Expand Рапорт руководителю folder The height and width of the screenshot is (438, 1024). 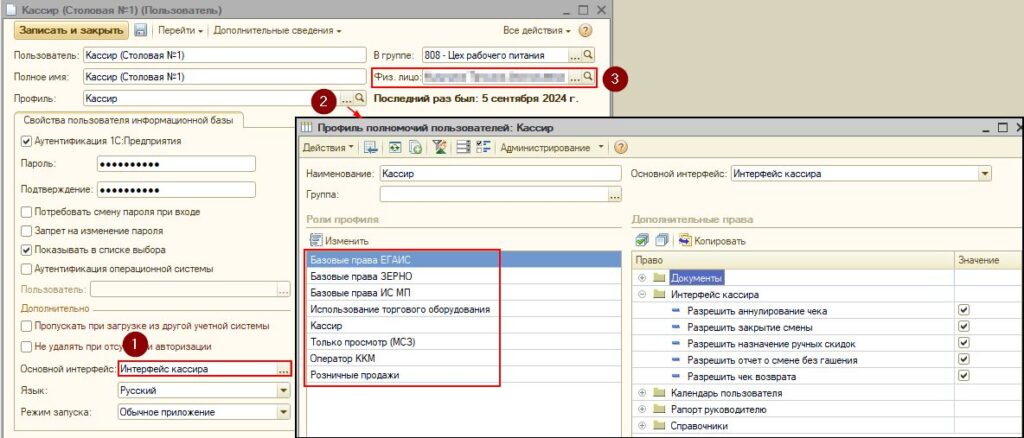pos(642,410)
